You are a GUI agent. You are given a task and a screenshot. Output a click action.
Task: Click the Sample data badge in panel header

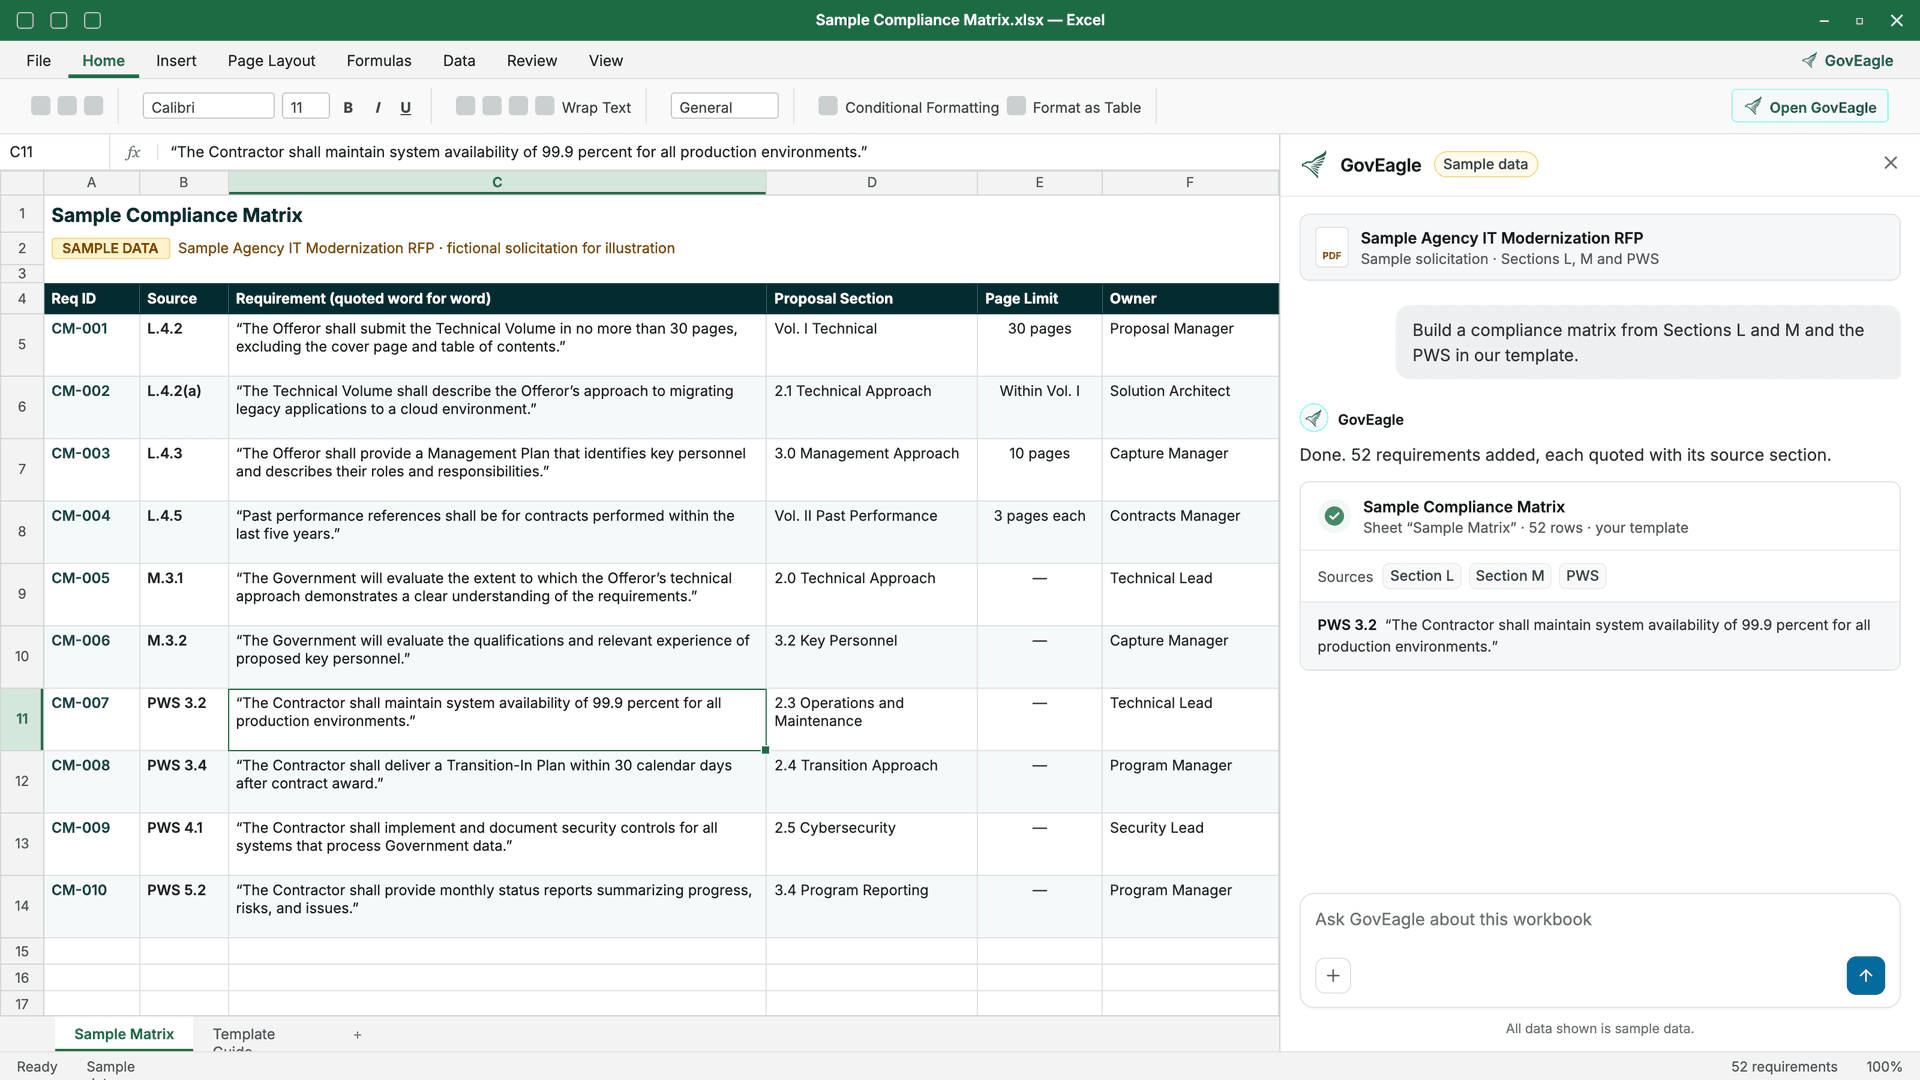[1485, 164]
